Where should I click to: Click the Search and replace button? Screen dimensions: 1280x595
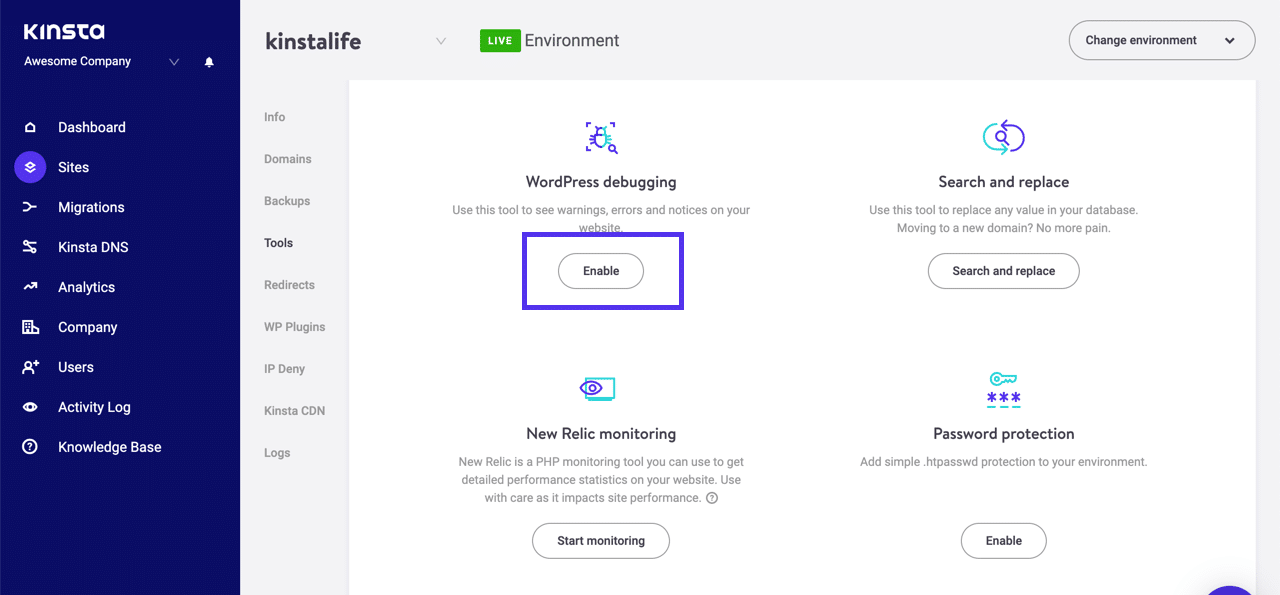(1003, 270)
